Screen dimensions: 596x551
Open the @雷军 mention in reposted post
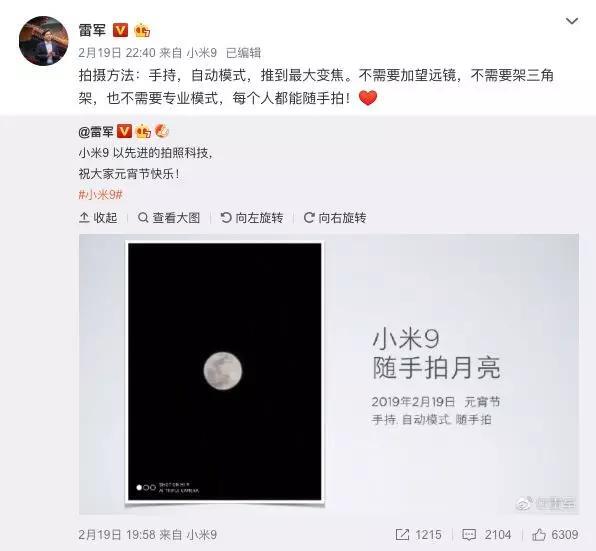pyautogui.click(x=96, y=132)
